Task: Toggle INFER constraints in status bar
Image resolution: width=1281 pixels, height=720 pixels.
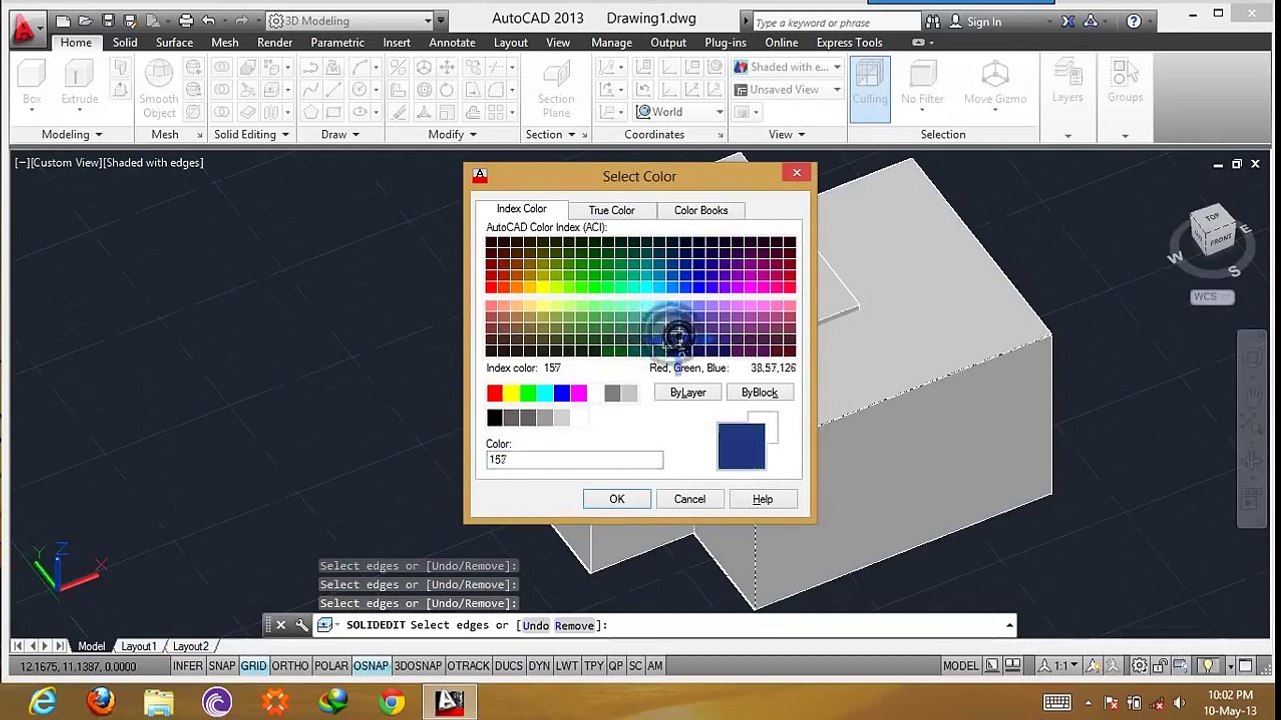Action: [x=187, y=666]
